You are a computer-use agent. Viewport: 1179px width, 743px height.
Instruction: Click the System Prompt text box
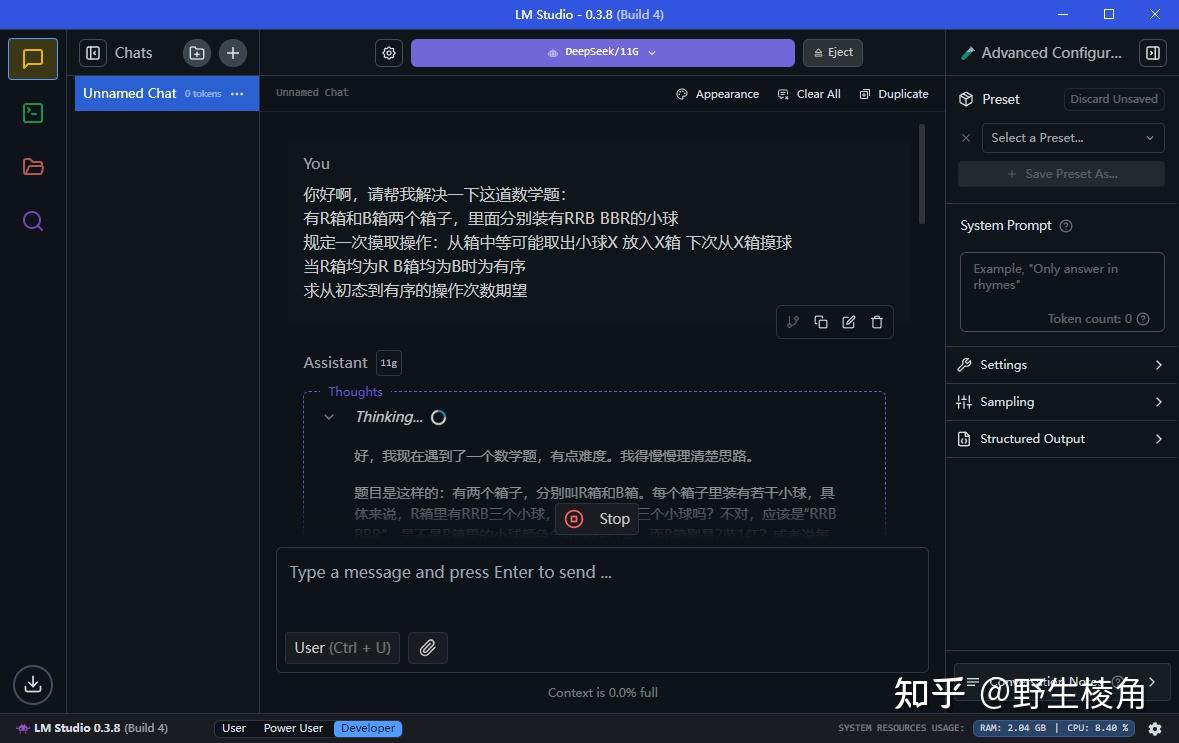1062,292
